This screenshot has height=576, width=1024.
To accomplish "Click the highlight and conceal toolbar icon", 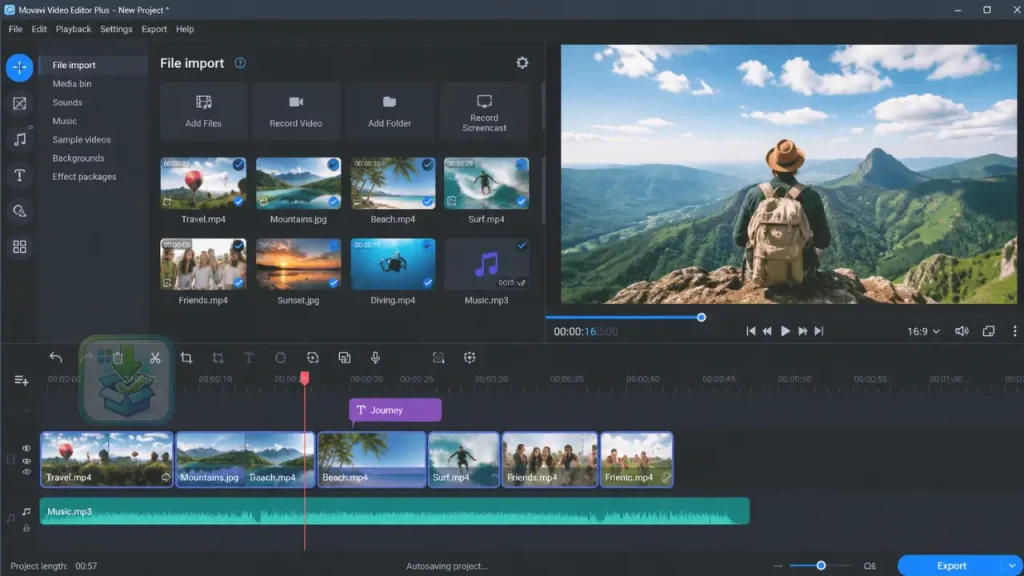I will click(438, 358).
